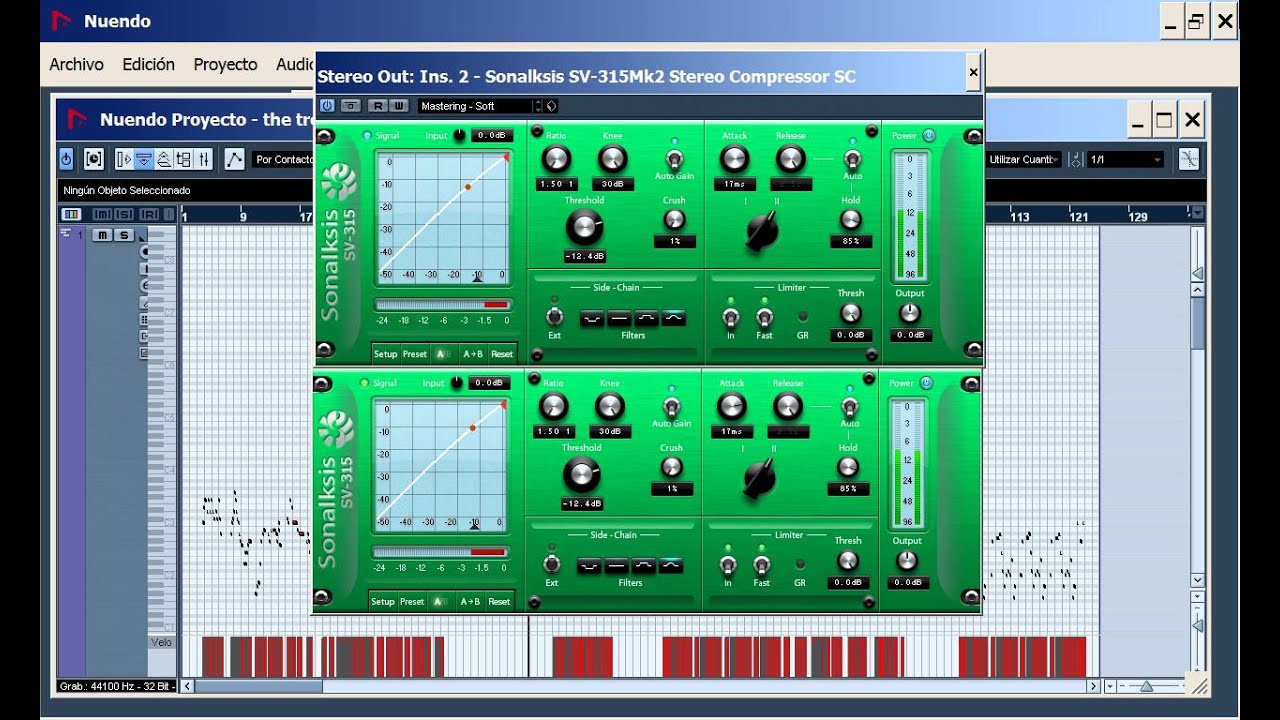Click A→B copy button in upper panel
This screenshot has width=1280, height=720.
473,354
